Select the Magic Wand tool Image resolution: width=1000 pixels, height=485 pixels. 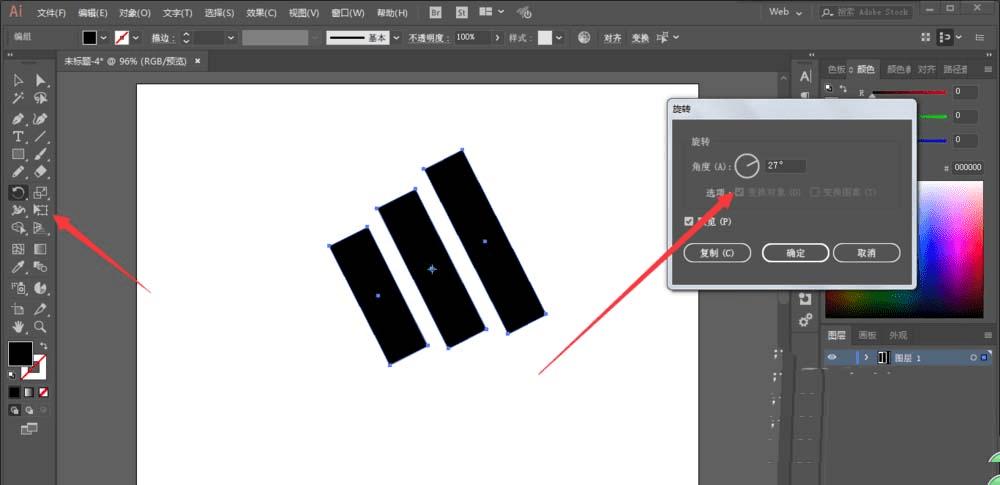tap(18, 98)
